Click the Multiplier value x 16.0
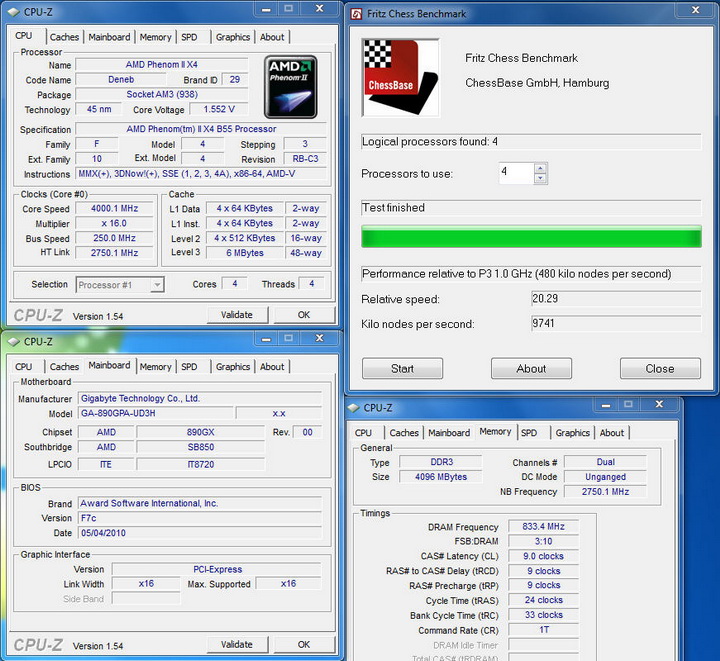This screenshot has width=720, height=661. click(x=114, y=224)
